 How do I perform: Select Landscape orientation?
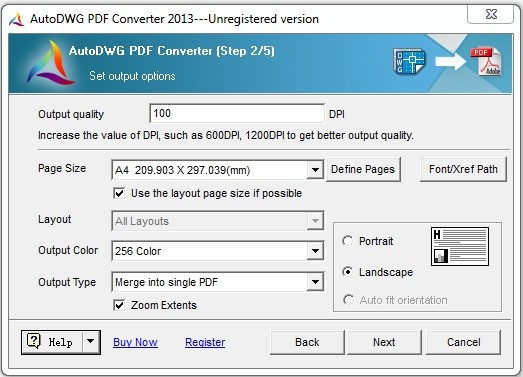tap(348, 272)
